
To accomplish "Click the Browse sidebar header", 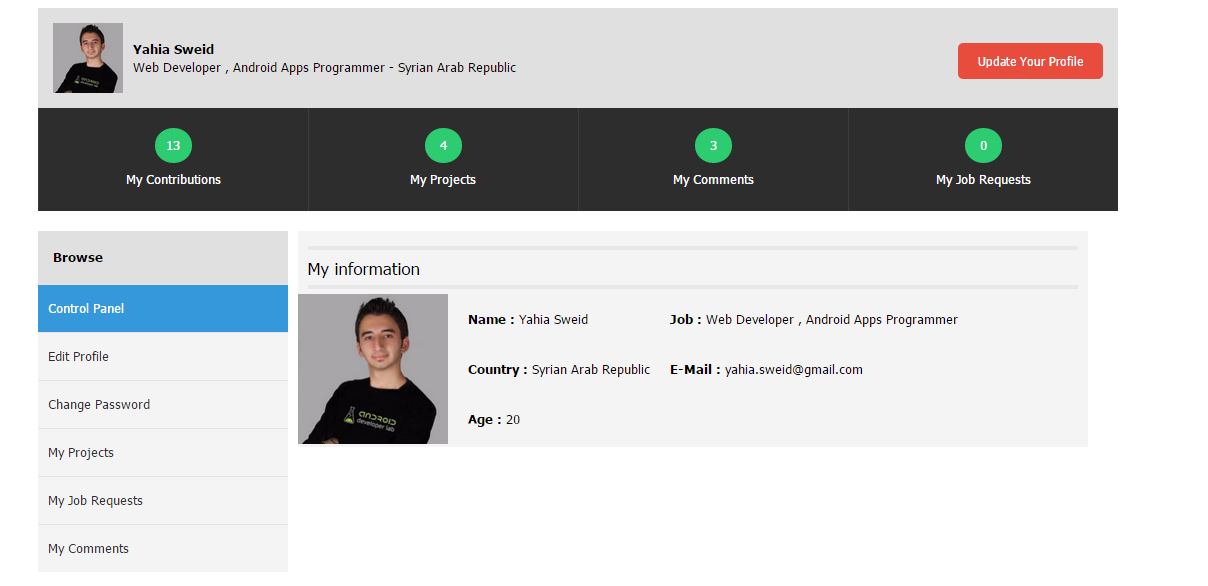I will (x=163, y=258).
